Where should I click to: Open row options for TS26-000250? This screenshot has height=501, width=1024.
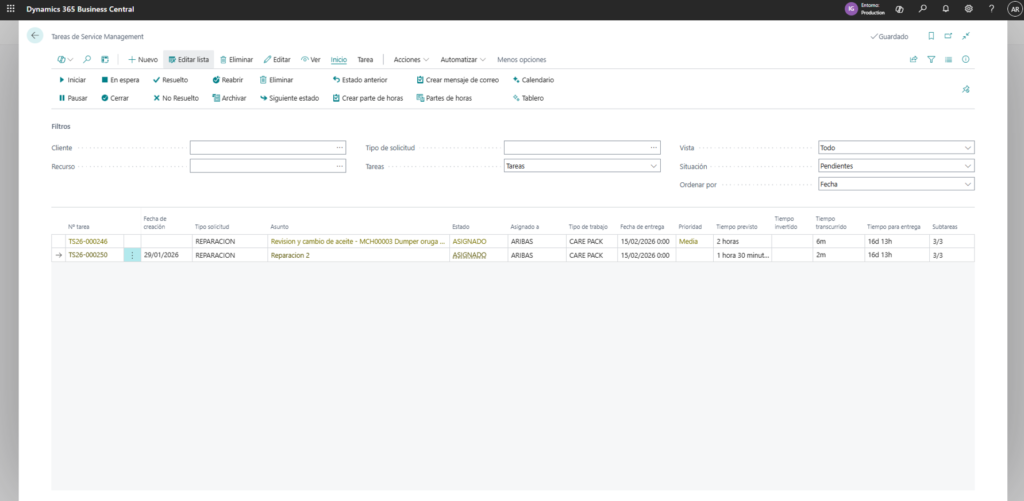pyautogui.click(x=132, y=255)
